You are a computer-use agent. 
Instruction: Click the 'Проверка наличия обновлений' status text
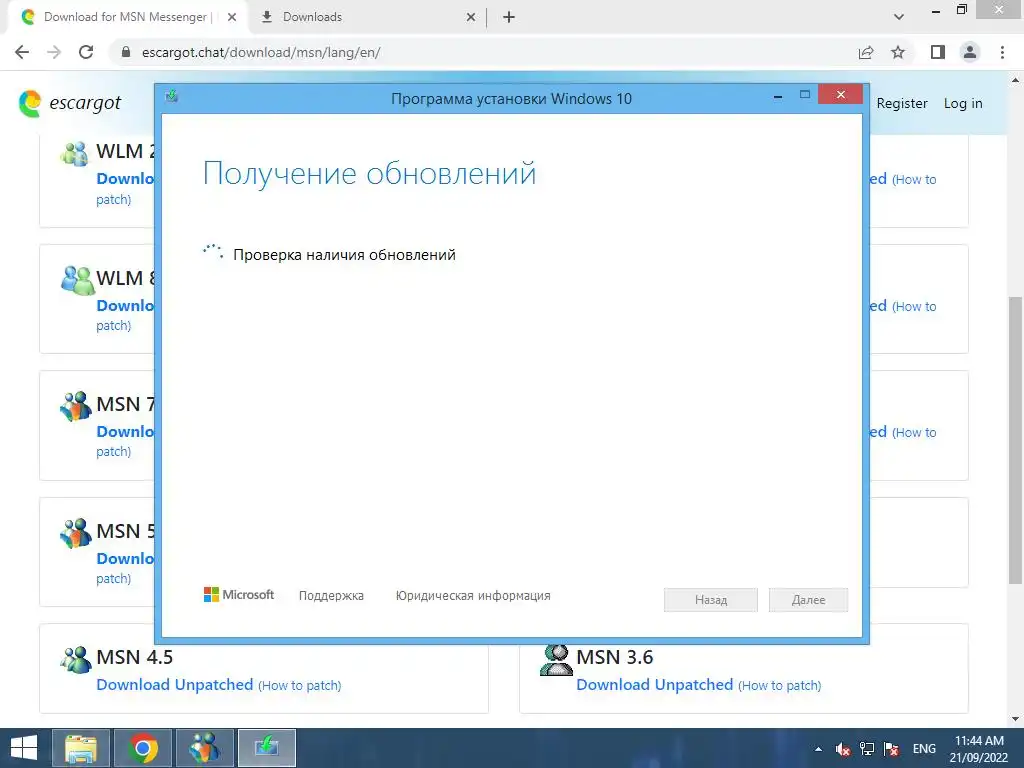(344, 255)
